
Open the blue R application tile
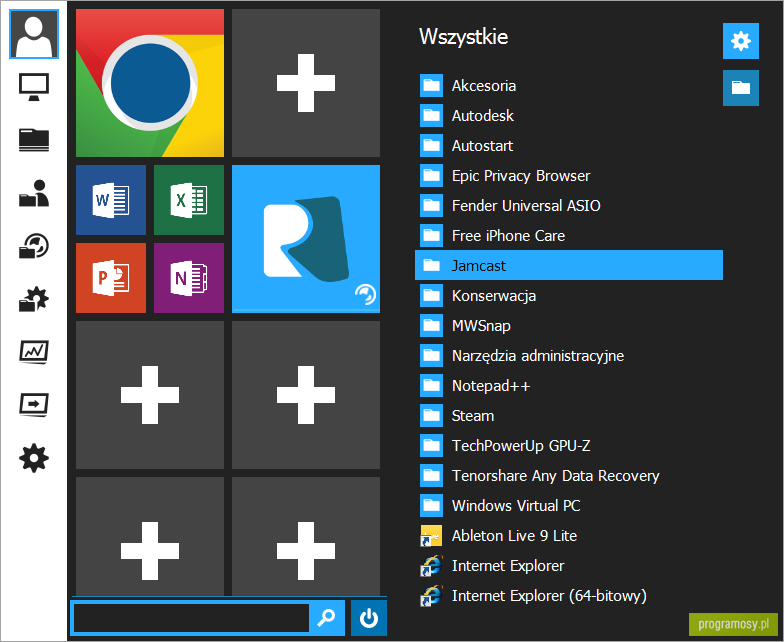click(306, 239)
